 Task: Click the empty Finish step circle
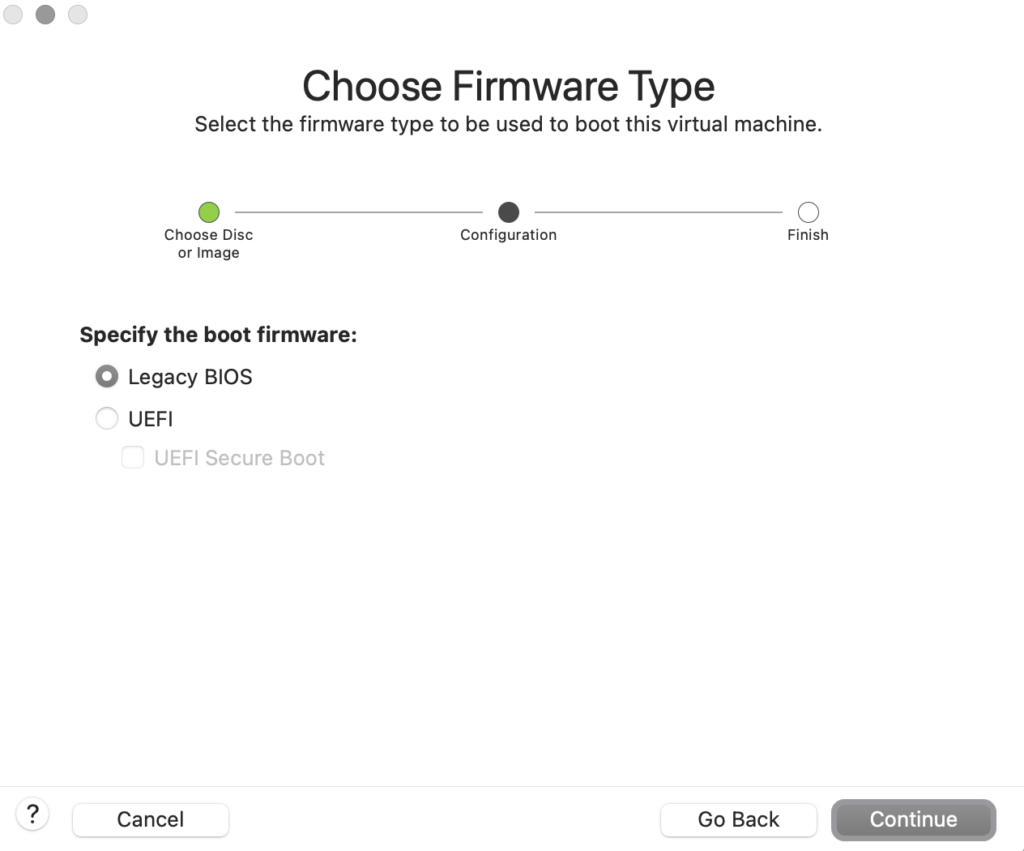tap(808, 212)
